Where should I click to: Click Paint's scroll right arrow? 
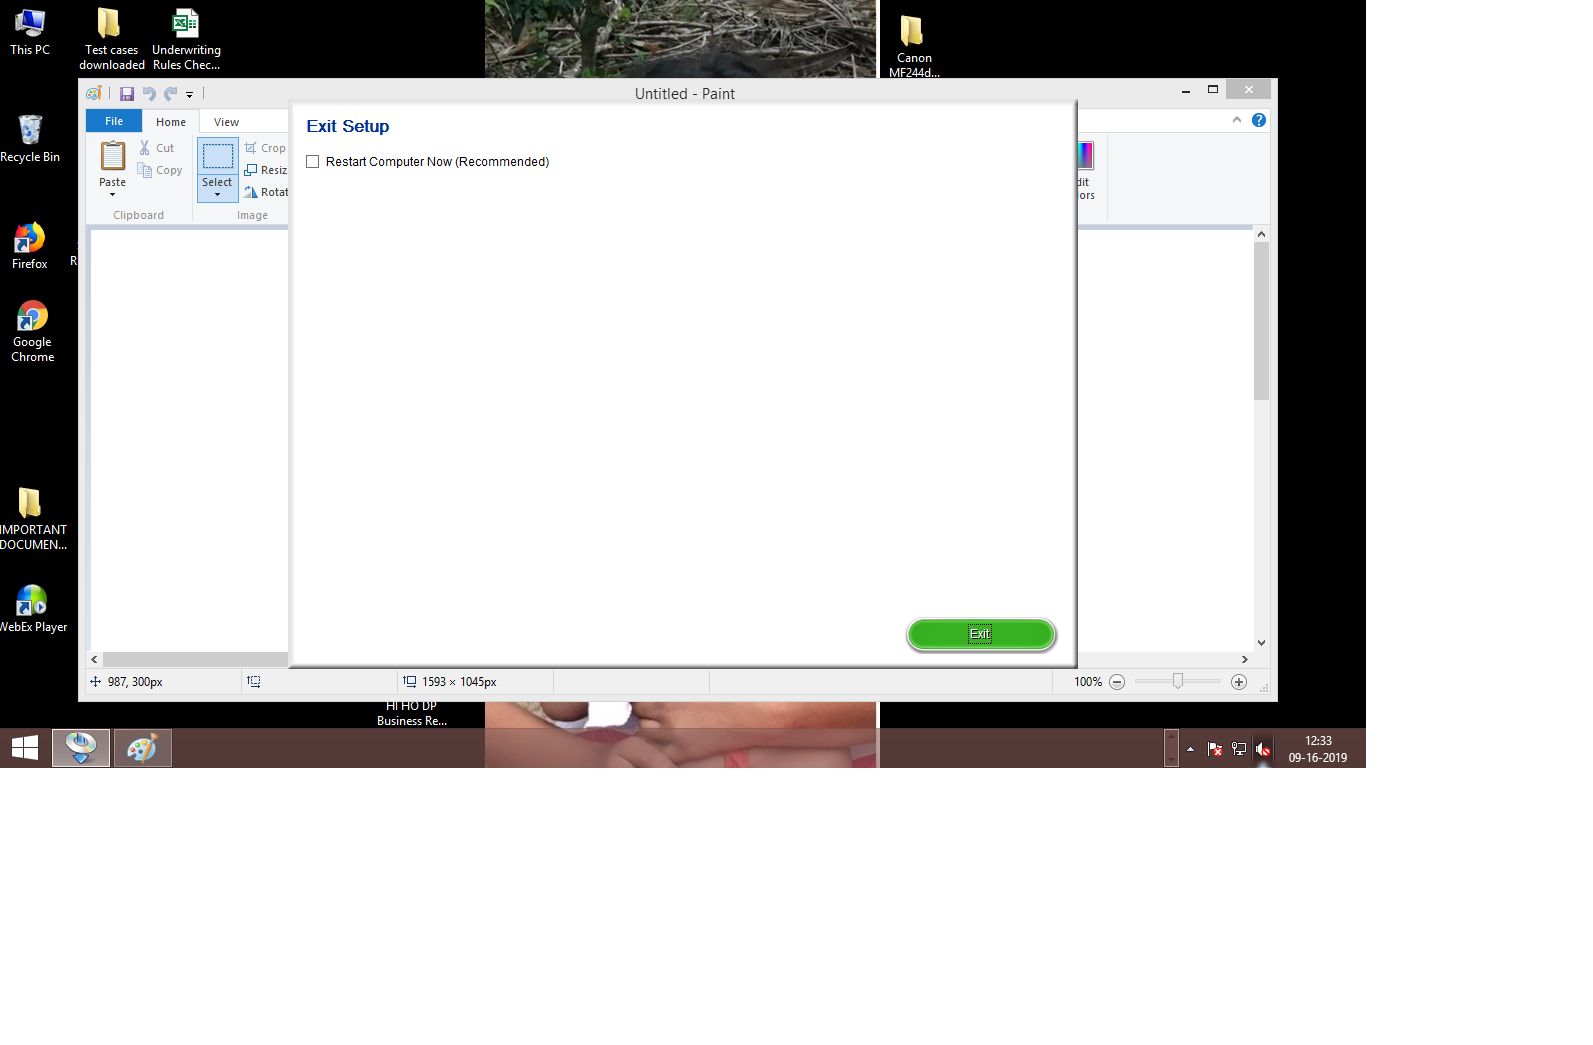pos(1245,660)
